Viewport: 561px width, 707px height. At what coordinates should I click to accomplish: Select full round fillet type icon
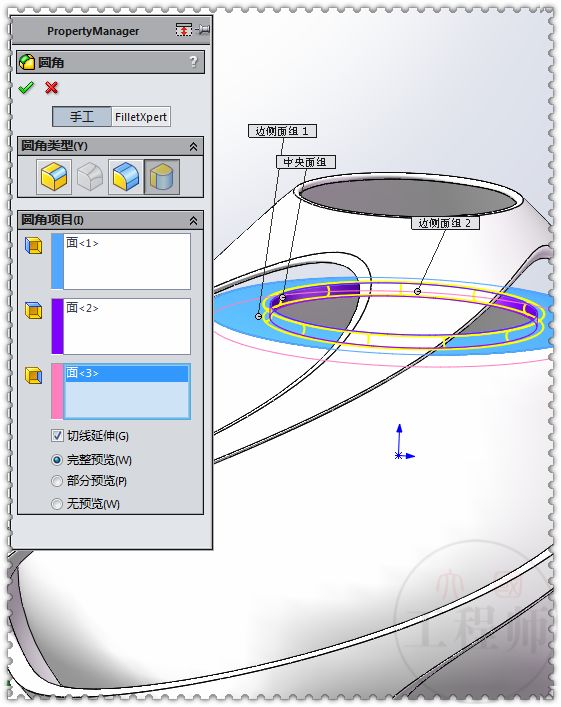pos(162,177)
